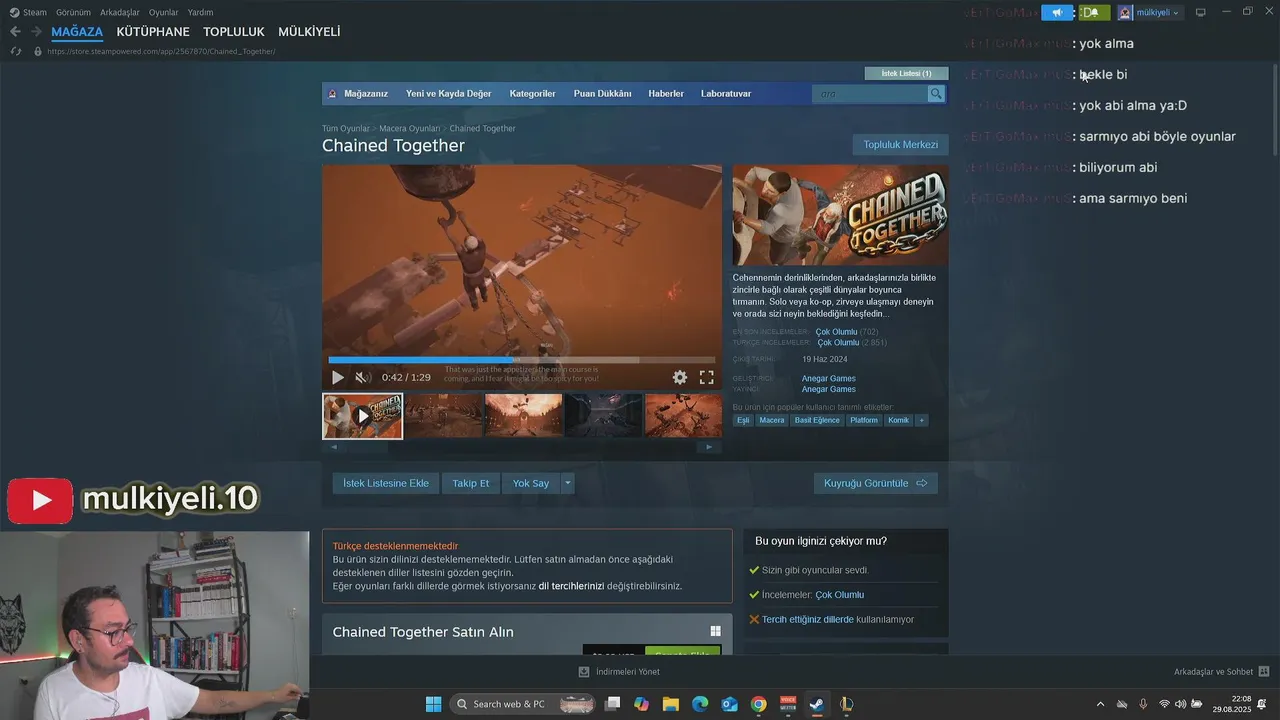Open video settings gear icon
This screenshot has height=720, width=1280.
(x=680, y=377)
